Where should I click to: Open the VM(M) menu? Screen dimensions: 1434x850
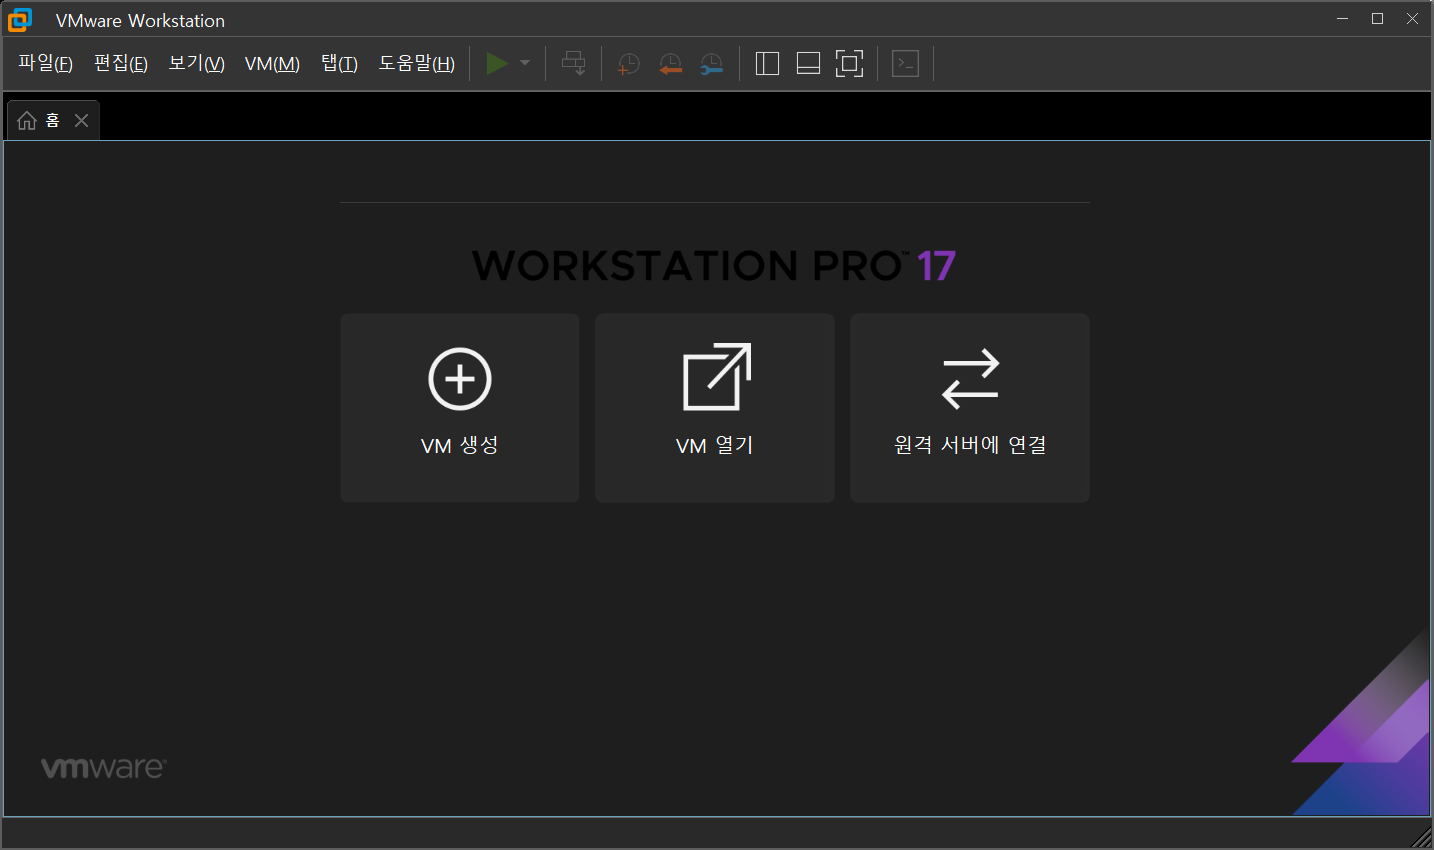coord(272,64)
